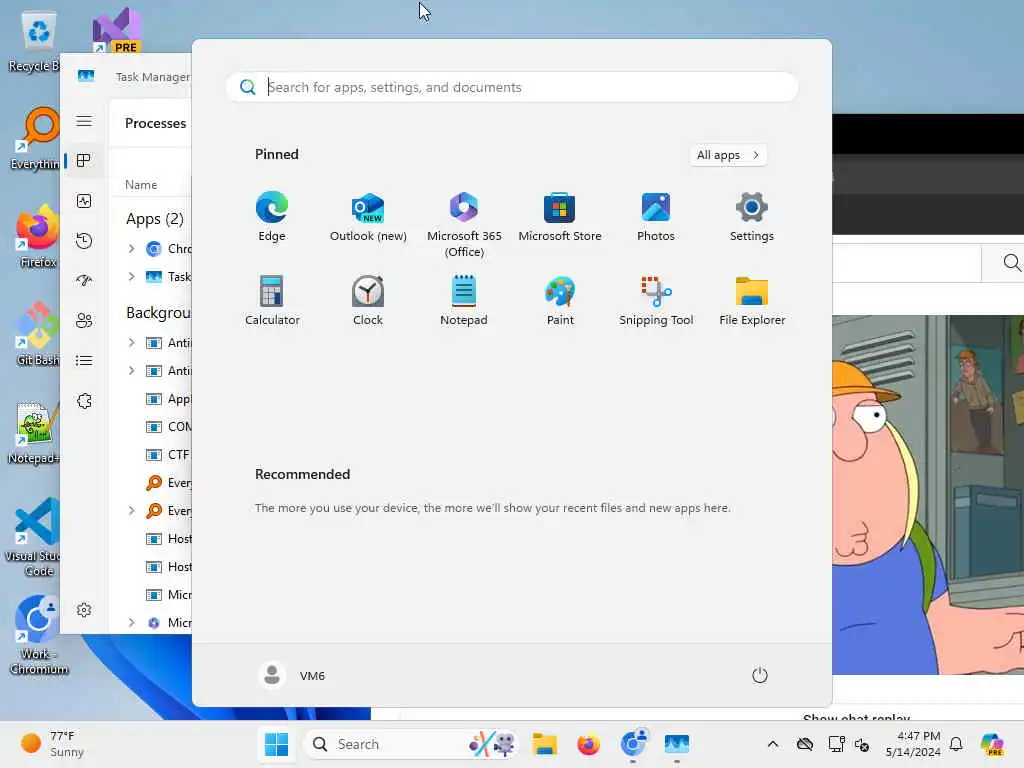
Task: Switch to Task Manager on taskbar
Action: [x=677, y=744]
